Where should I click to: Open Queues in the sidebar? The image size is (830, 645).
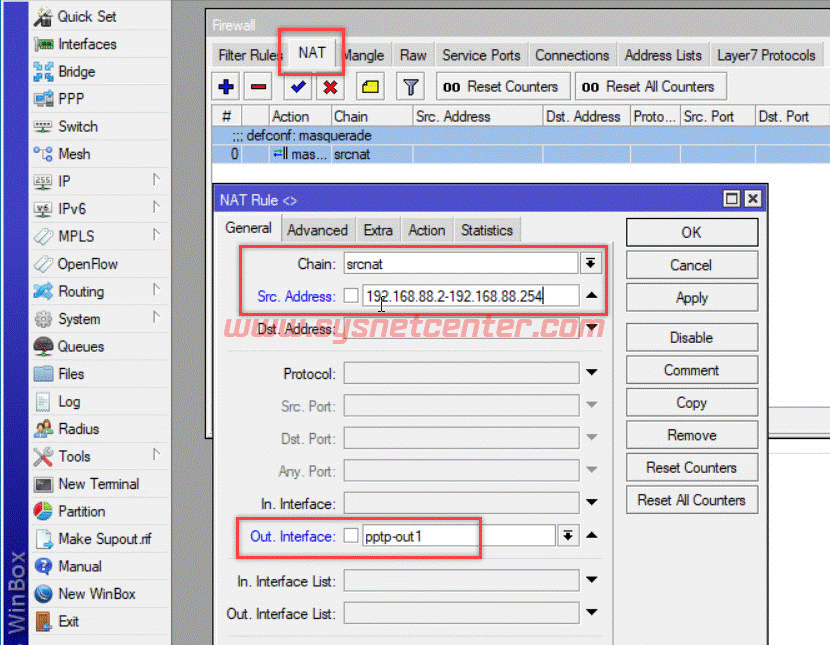coord(79,346)
